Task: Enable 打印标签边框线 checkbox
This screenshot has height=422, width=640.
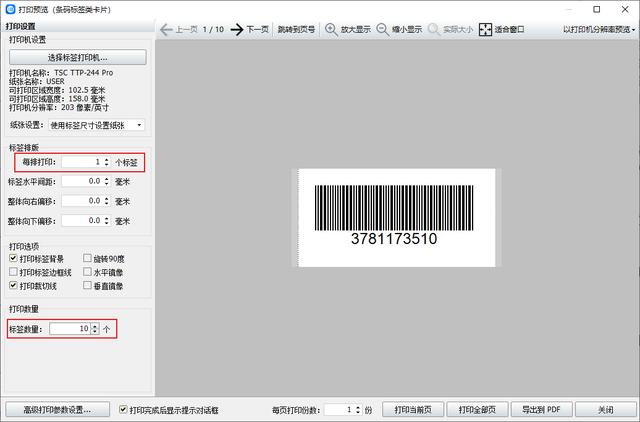Action: (x=13, y=272)
